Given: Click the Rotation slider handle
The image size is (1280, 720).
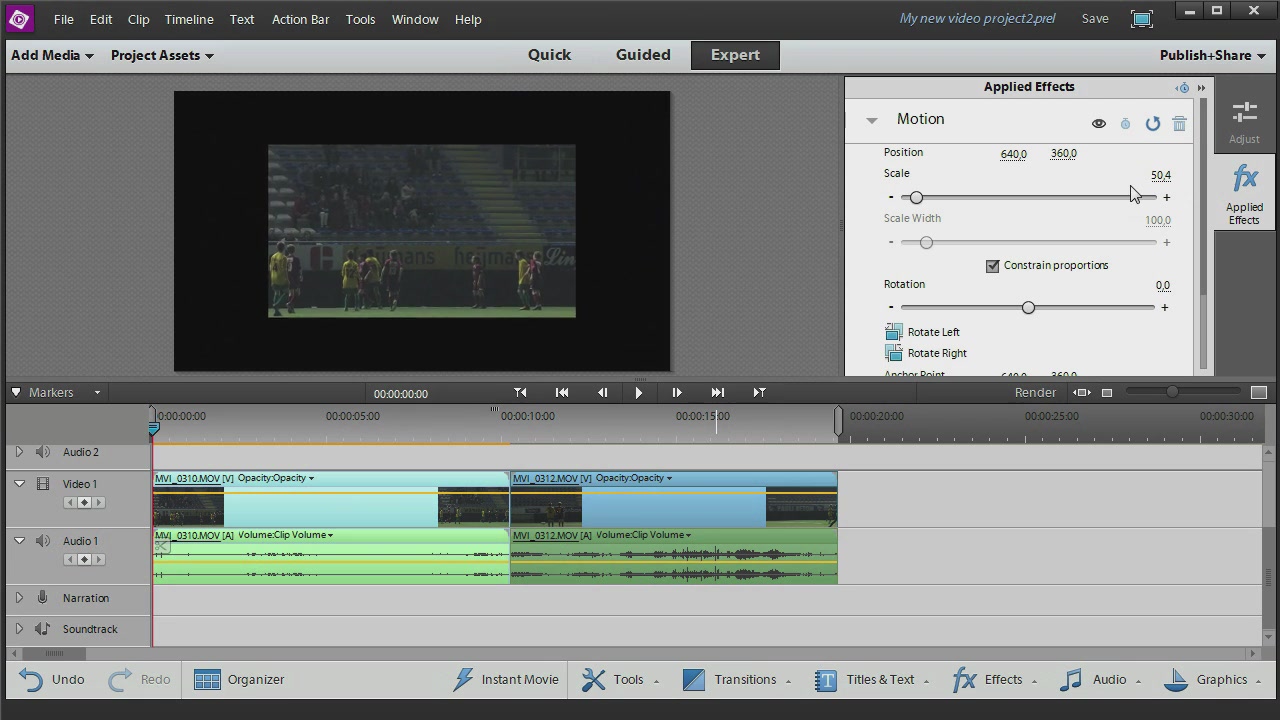Looking at the screenshot, I should (x=1028, y=308).
